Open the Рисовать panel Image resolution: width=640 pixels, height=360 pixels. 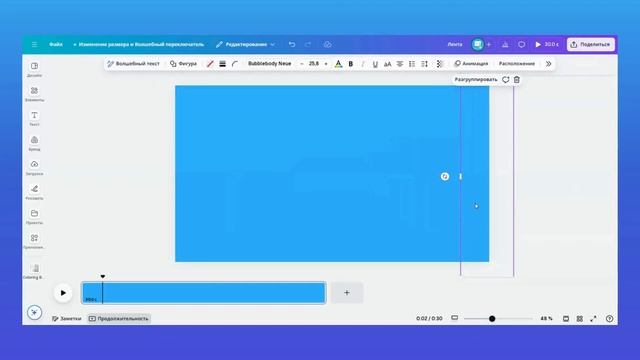pos(34,192)
